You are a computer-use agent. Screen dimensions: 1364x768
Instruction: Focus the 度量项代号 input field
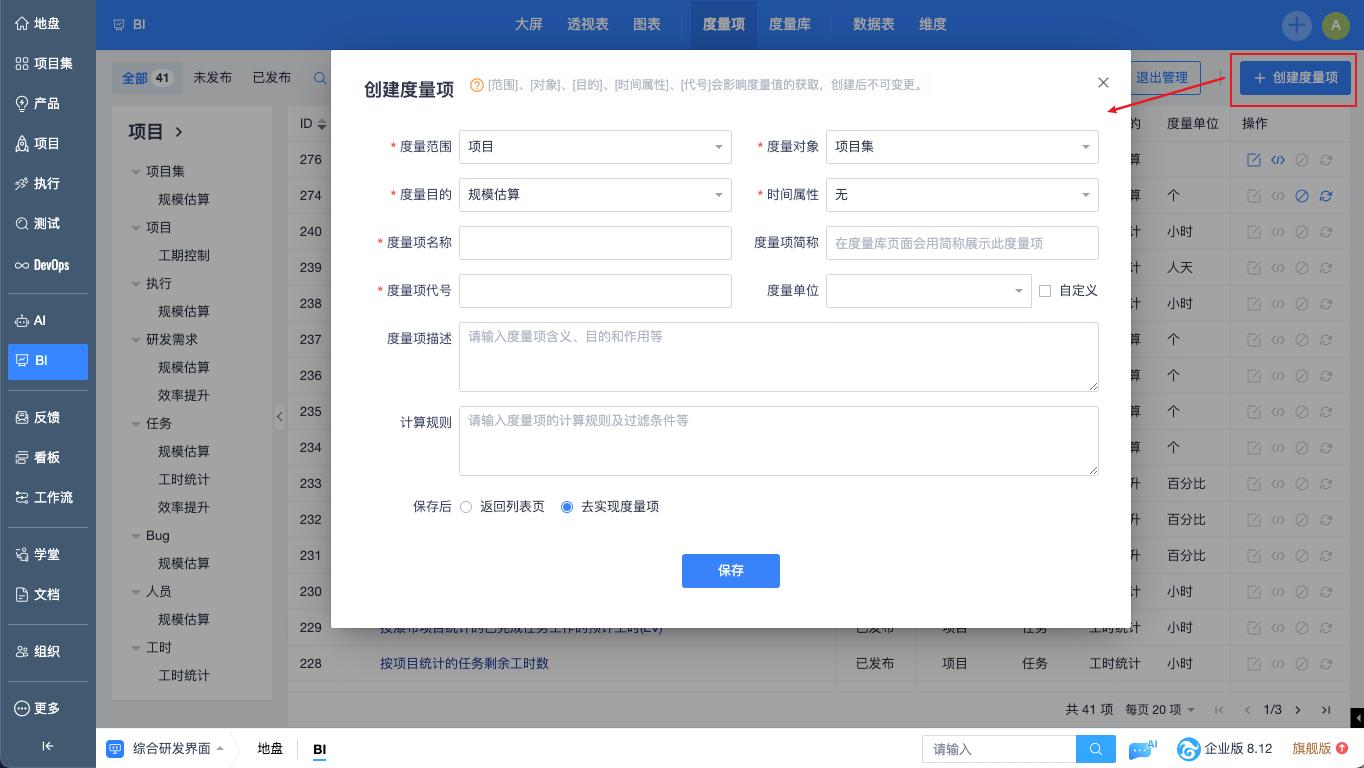pyautogui.click(x=595, y=291)
